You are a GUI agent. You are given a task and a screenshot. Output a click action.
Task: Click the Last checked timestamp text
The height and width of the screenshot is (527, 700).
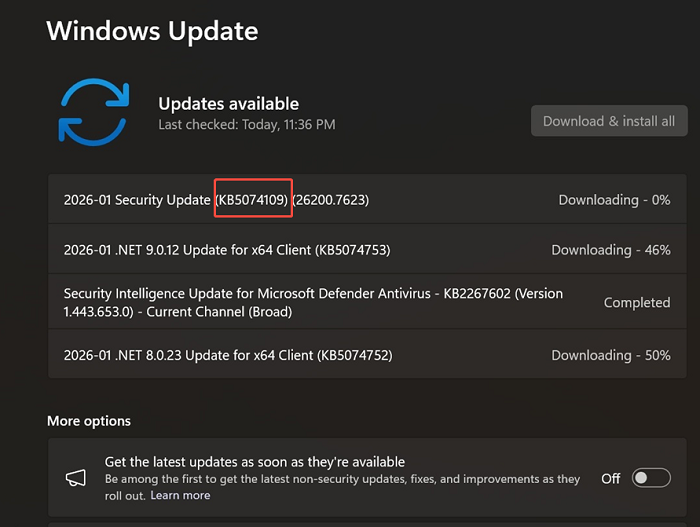point(246,125)
